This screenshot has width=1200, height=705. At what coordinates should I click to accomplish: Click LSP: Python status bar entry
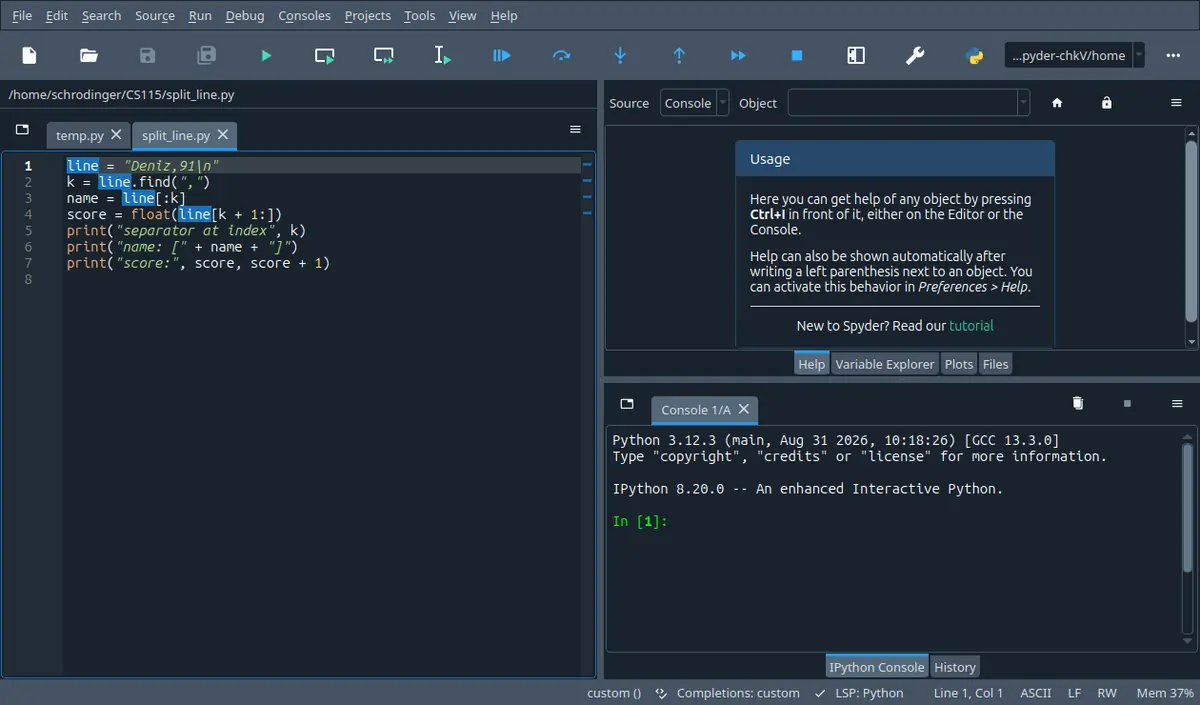point(858,693)
